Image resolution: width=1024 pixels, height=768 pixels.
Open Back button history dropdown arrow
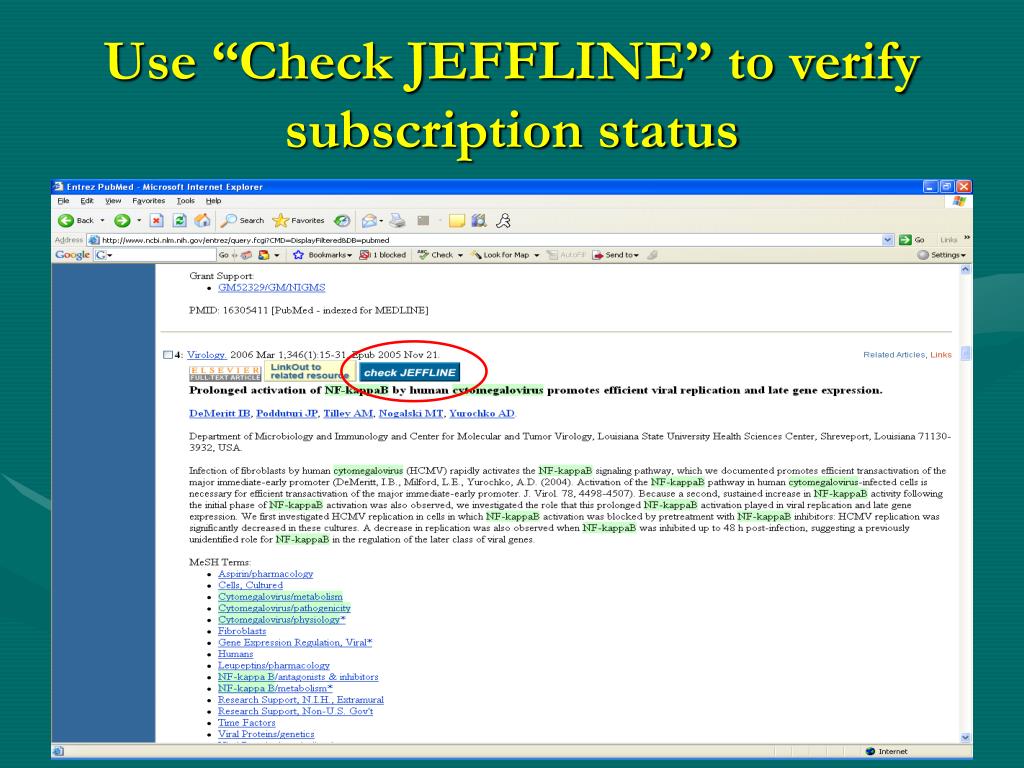coord(103,221)
